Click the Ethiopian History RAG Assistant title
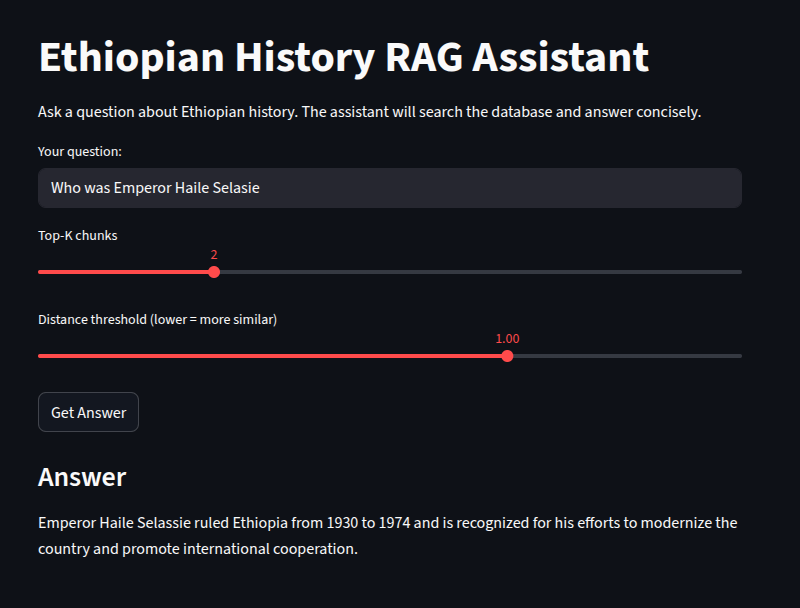Viewport: 800px width, 608px height. (343, 58)
